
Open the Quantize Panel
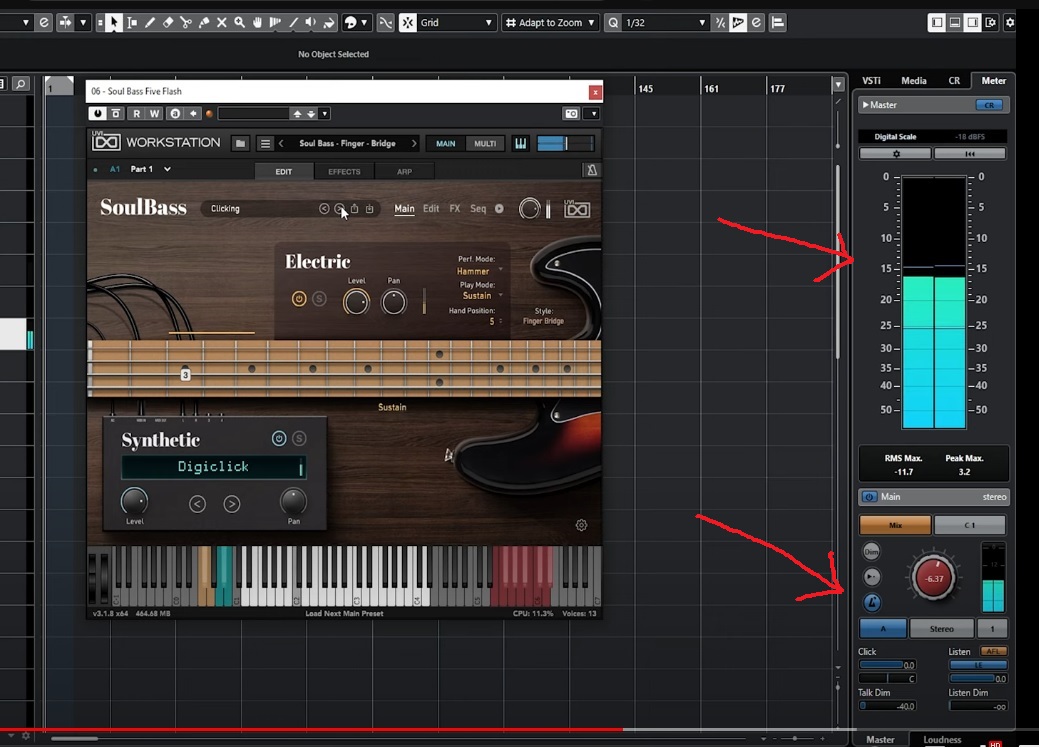(x=756, y=23)
